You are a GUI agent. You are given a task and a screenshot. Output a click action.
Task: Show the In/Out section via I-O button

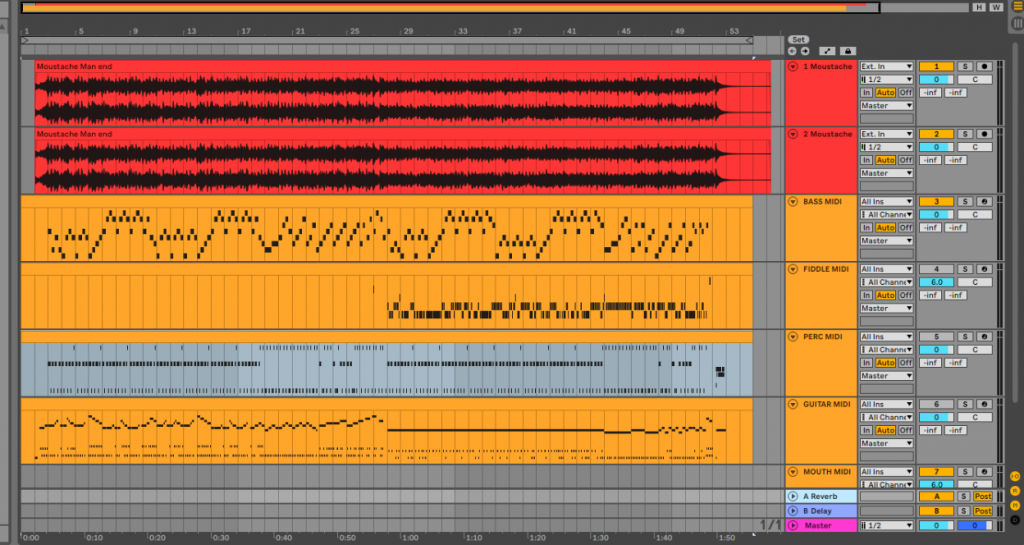click(1015, 477)
